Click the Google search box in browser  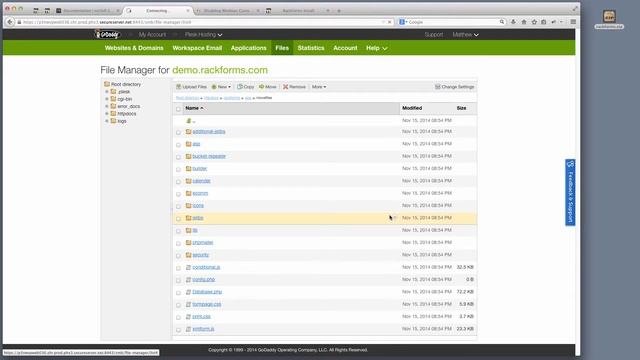click(452, 22)
